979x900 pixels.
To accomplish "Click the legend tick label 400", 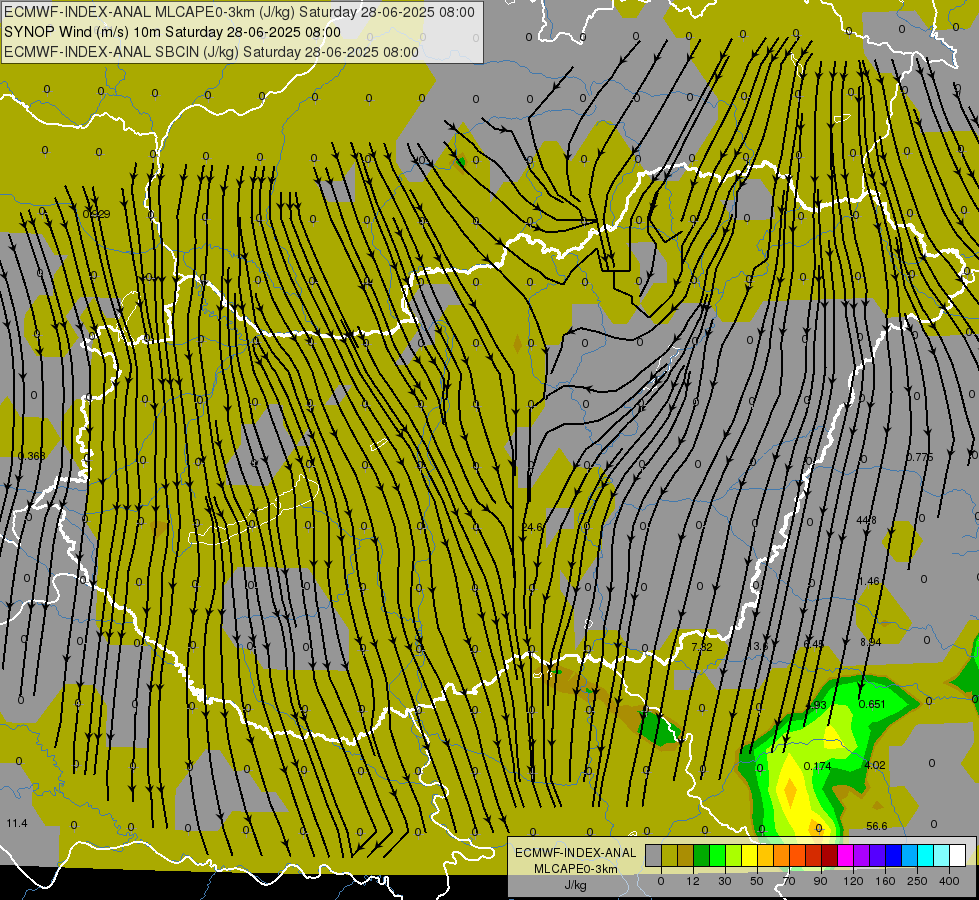I will (x=949, y=881).
